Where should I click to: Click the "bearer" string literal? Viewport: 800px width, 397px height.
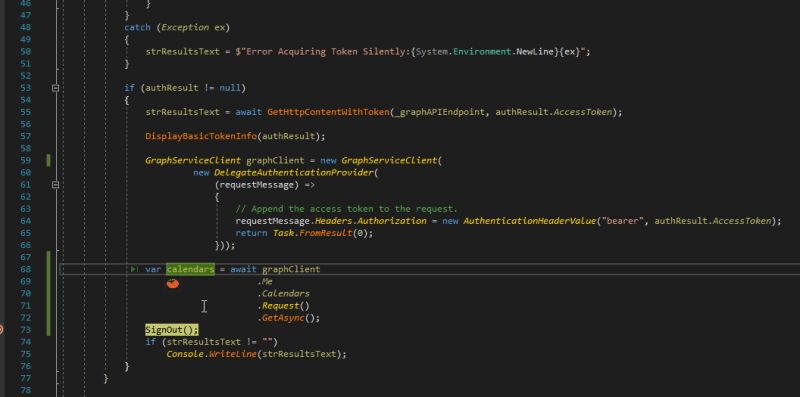click(x=622, y=221)
